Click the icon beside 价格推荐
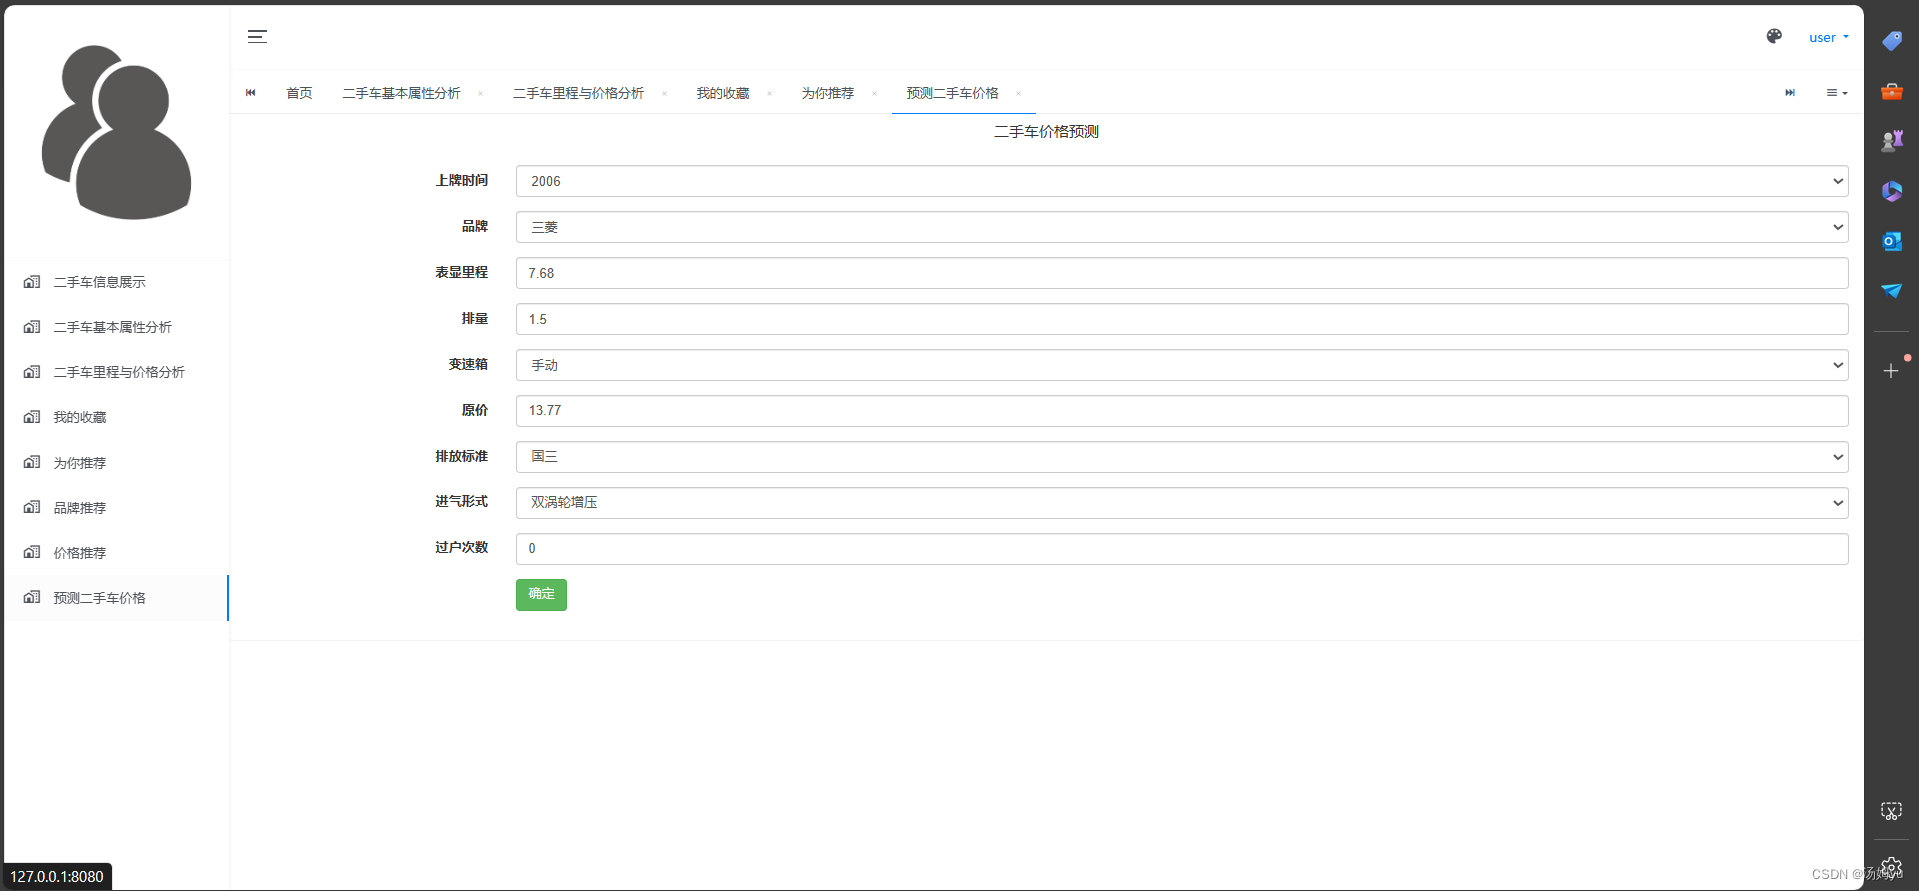The image size is (1919, 891). point(32,553)
